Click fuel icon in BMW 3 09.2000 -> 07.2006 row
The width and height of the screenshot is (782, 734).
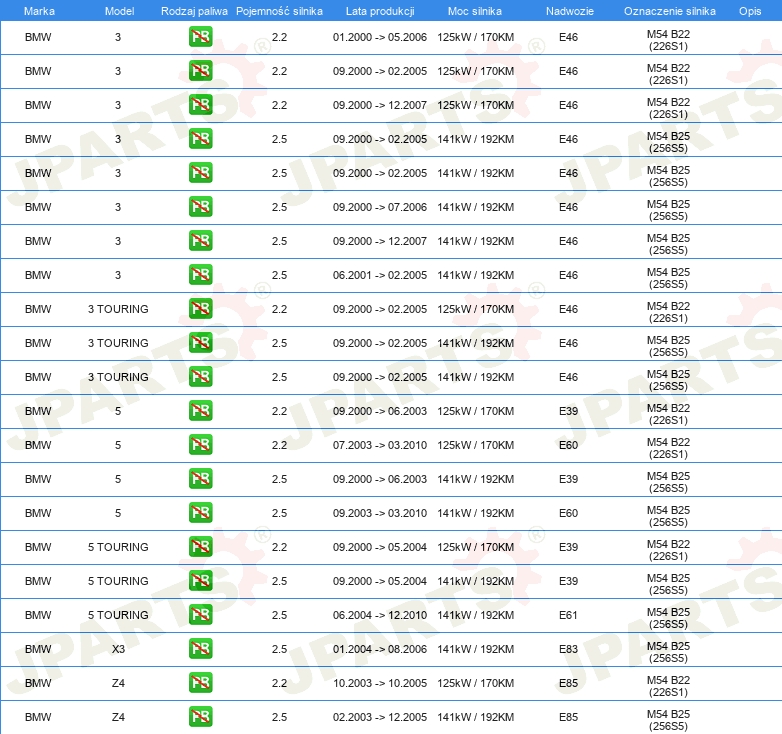click(x=200, y=207)
